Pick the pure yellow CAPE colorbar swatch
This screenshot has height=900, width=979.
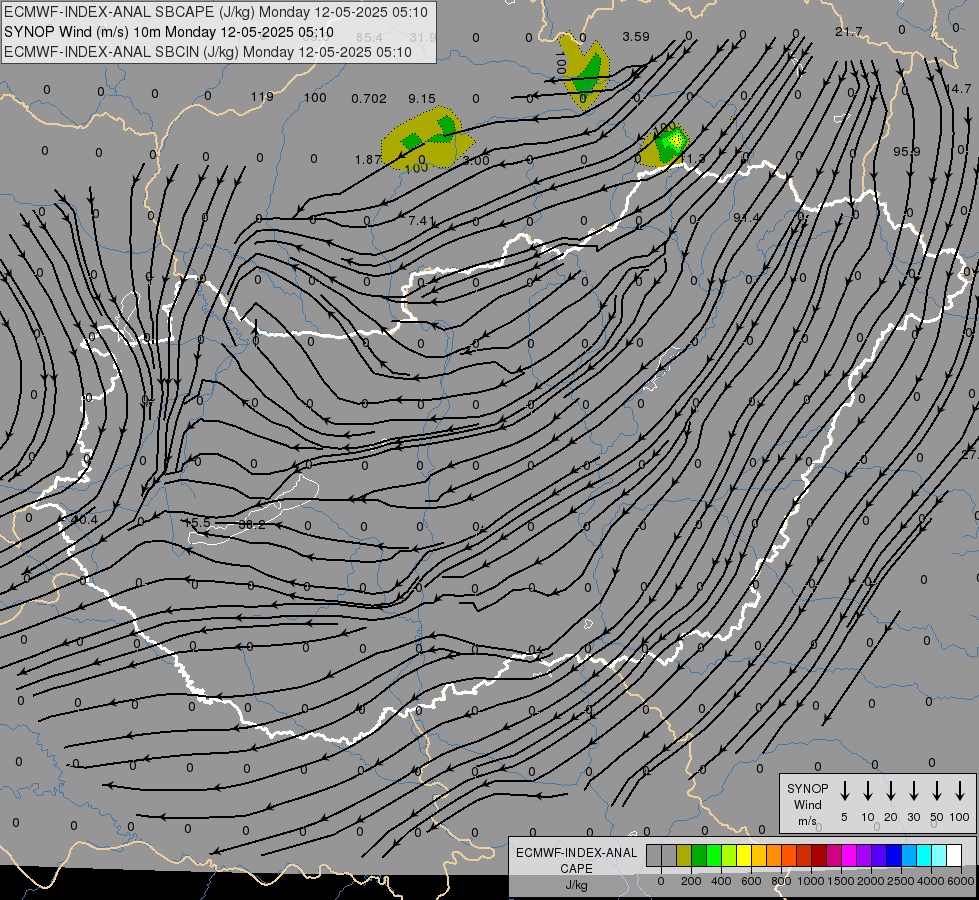point(744,855)
